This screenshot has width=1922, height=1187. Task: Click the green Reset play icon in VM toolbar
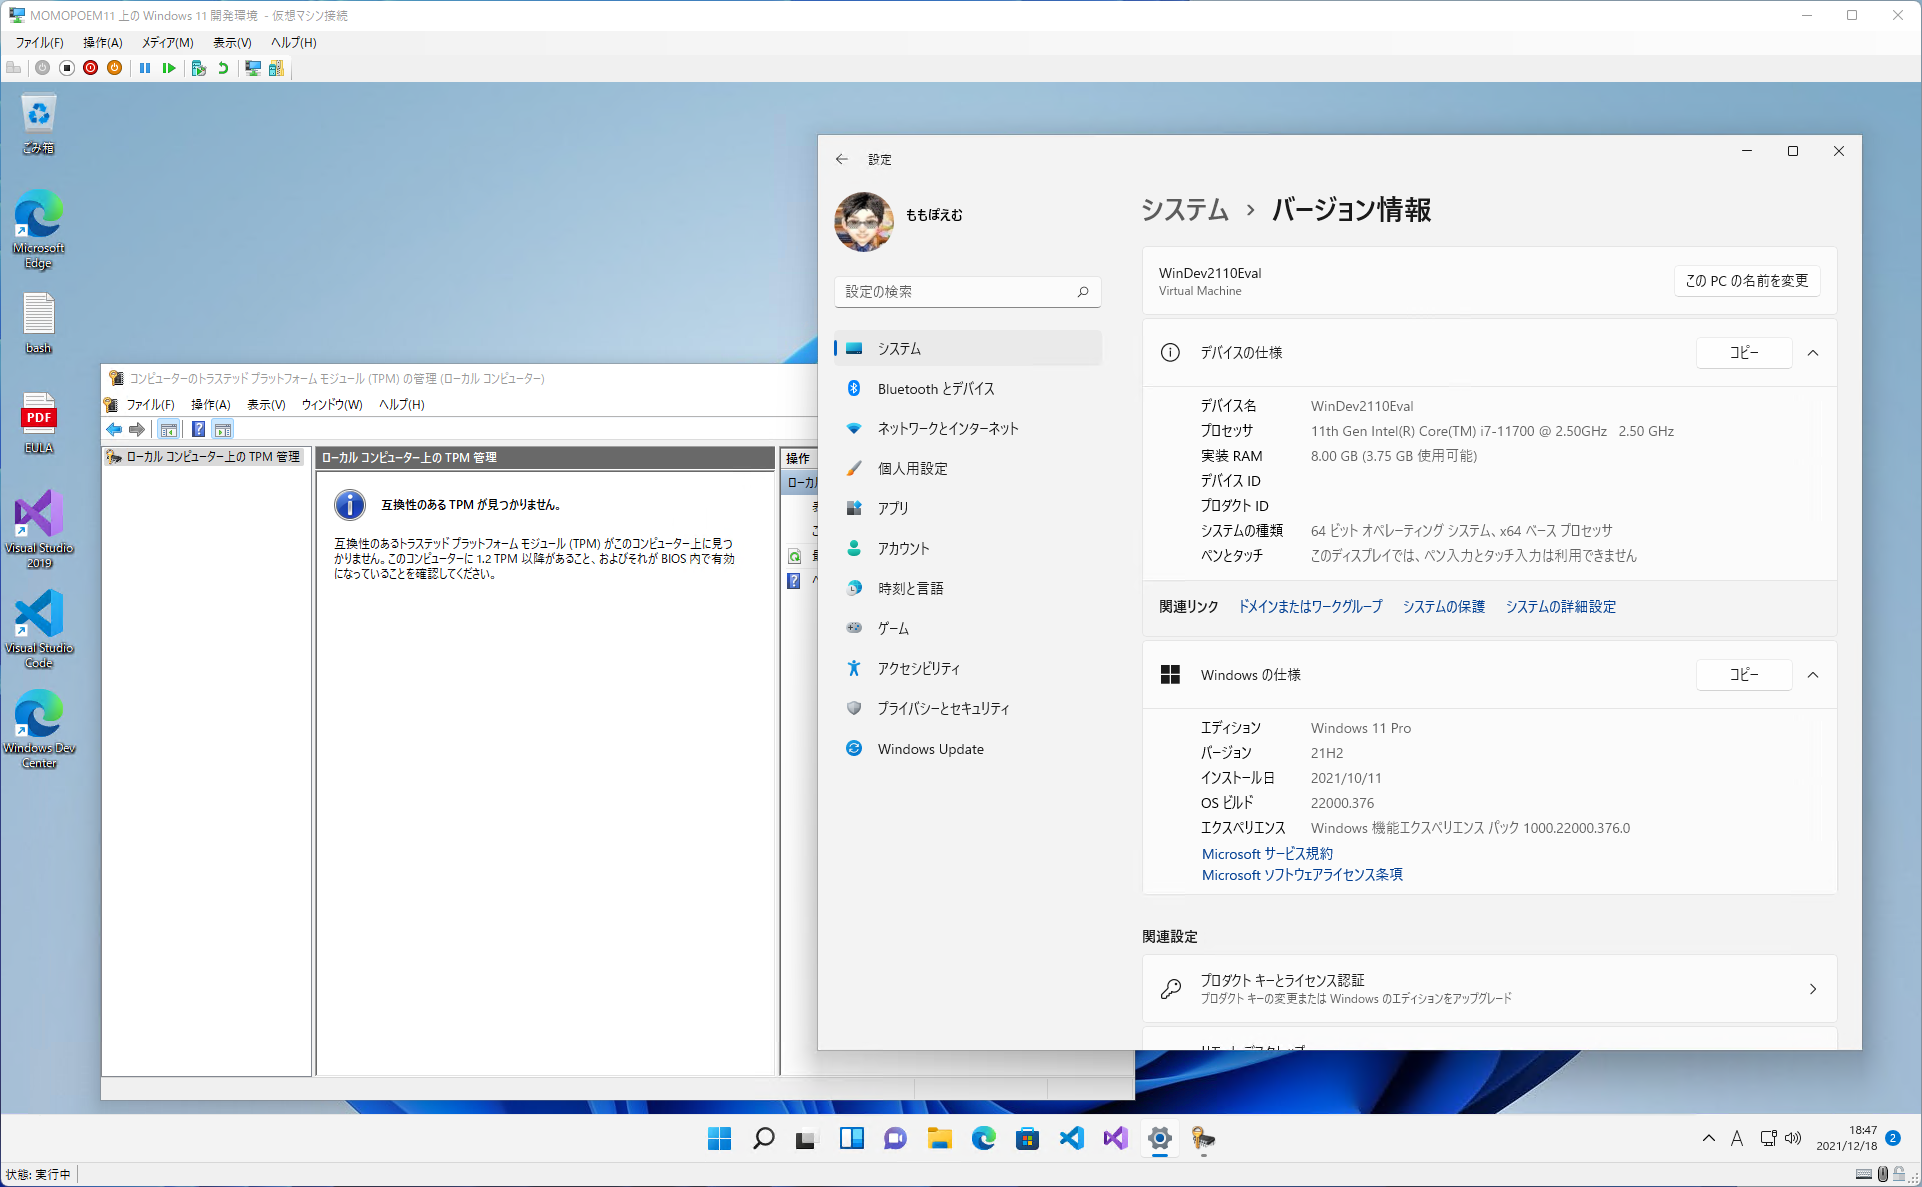169,68
